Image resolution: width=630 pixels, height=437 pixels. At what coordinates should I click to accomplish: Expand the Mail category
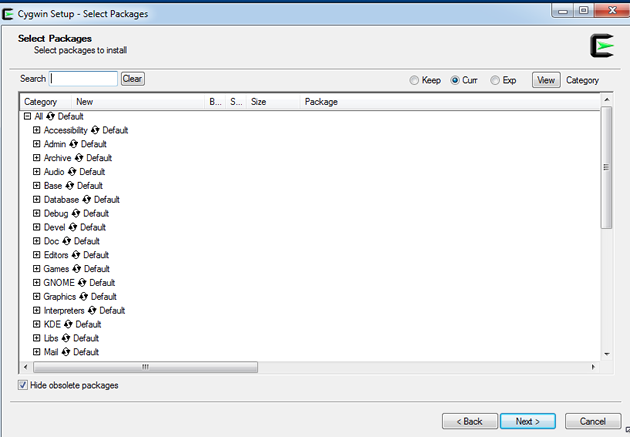[x=37, y=351]
